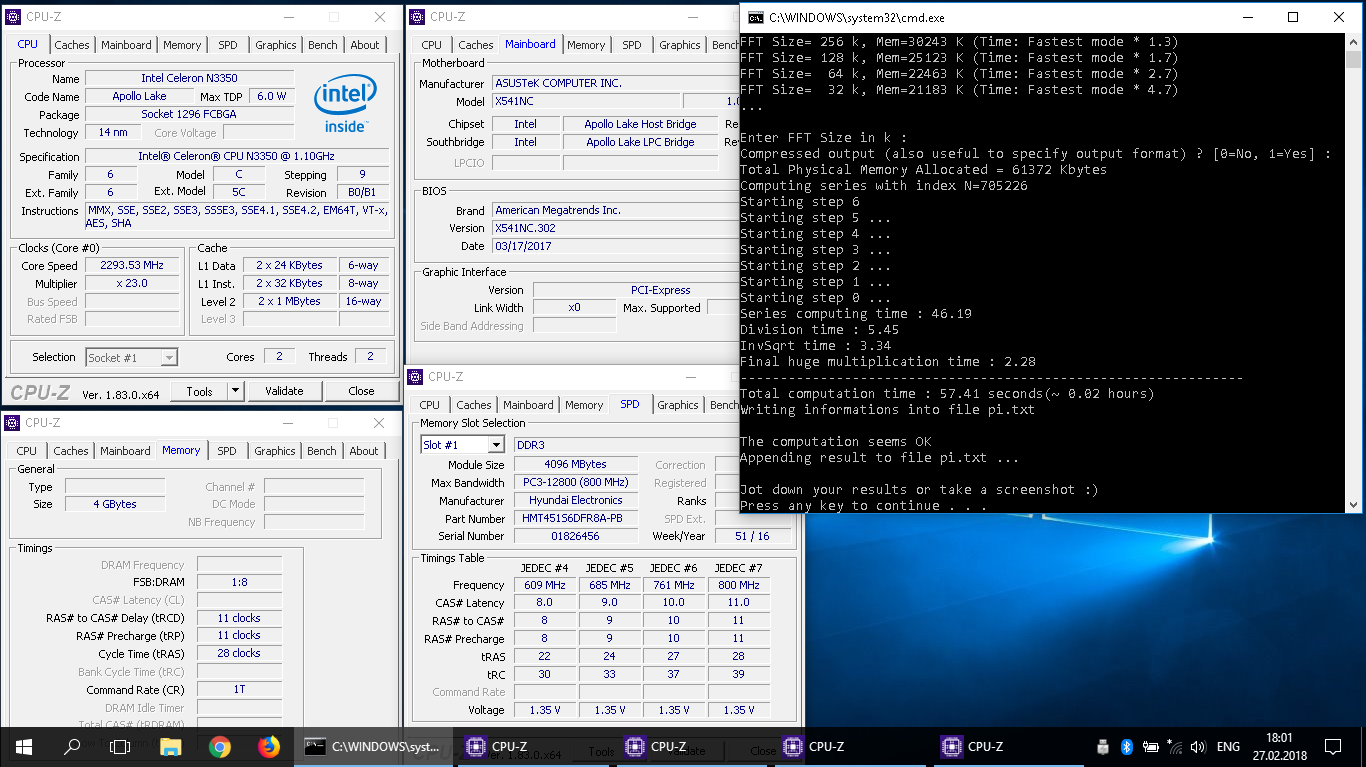This screenshot has height=767, width=1366.
Task: Open the Action Center notifications icon
Action: click(1333, 746)
